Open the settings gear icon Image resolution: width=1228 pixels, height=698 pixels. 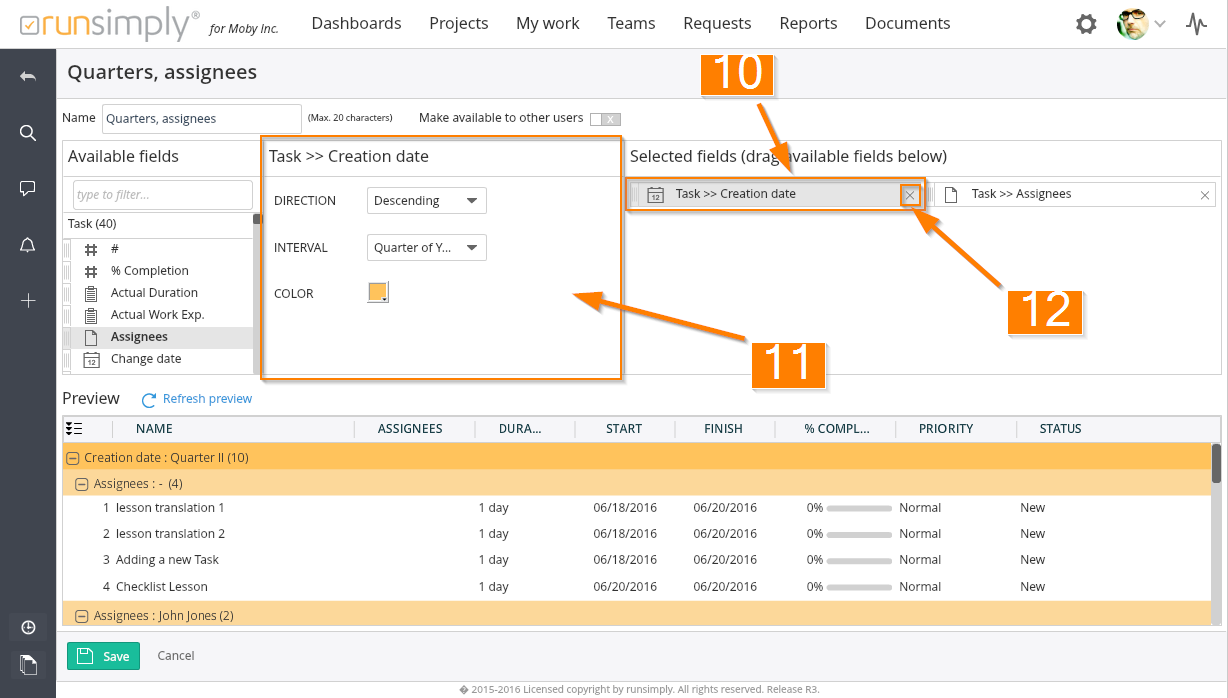(x=1086, y=24)
